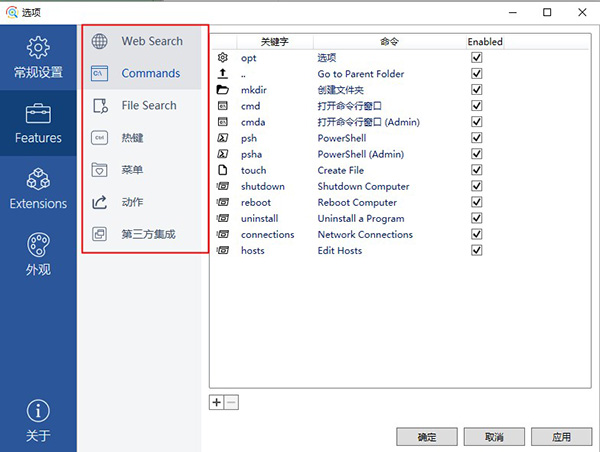This screenshot has height=452, width=600.
Task: Click the icon beside uninstall keyword
Action: pyautogui.click(x=223, y=218)
